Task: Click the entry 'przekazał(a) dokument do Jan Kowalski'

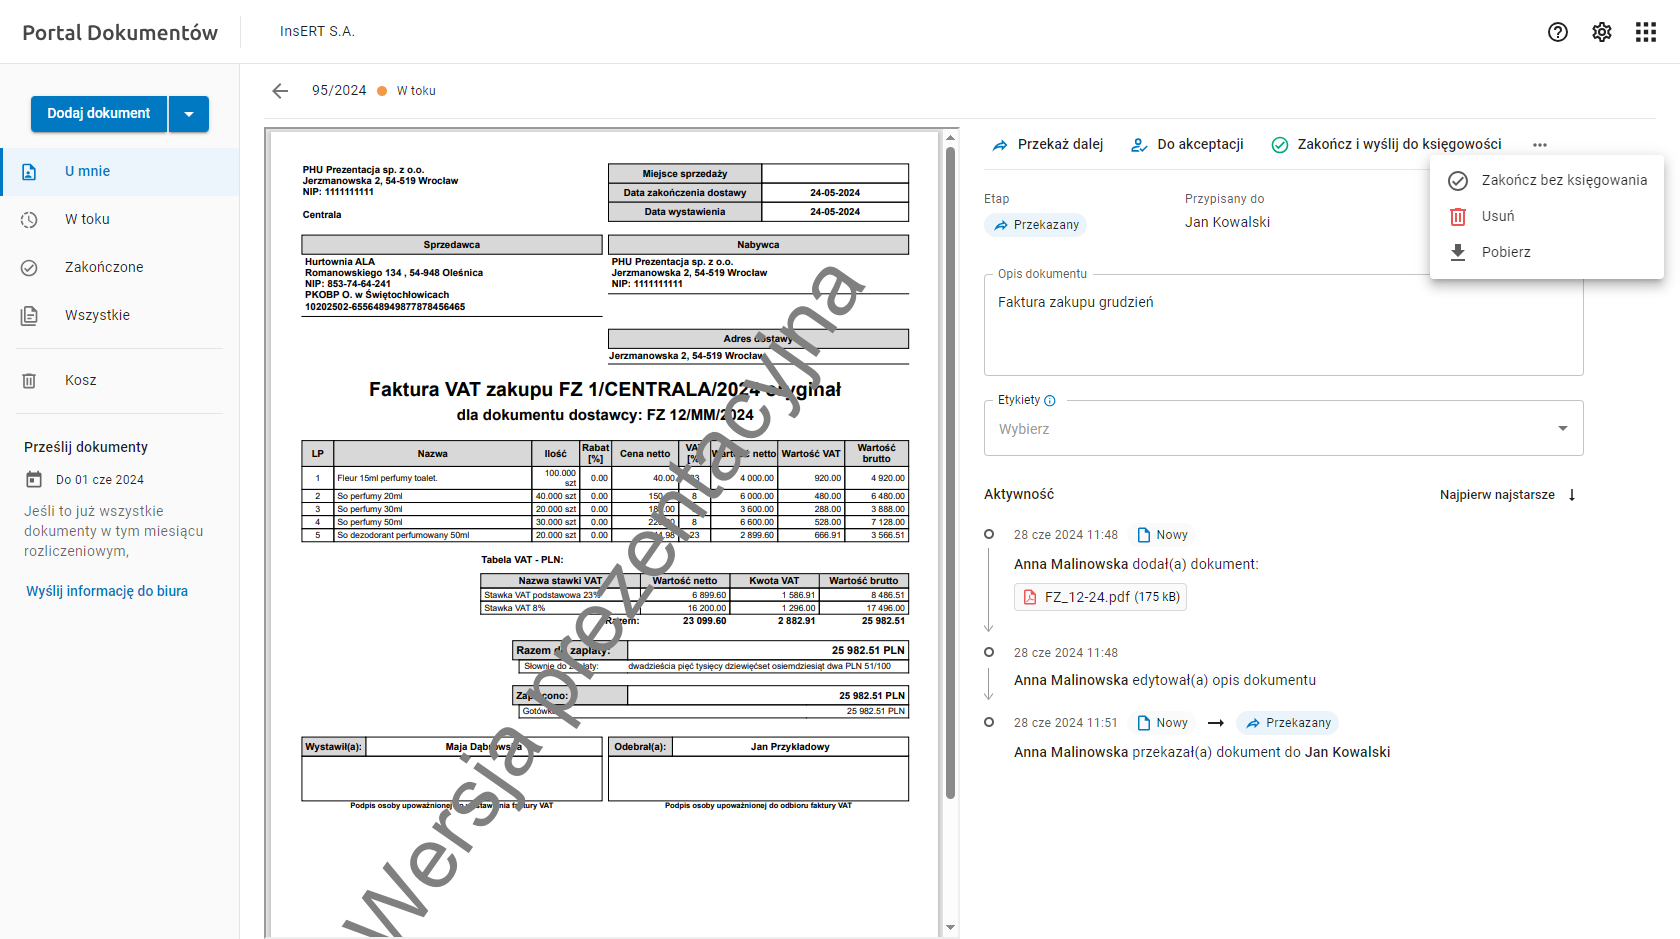Action: pos(1202,752)
